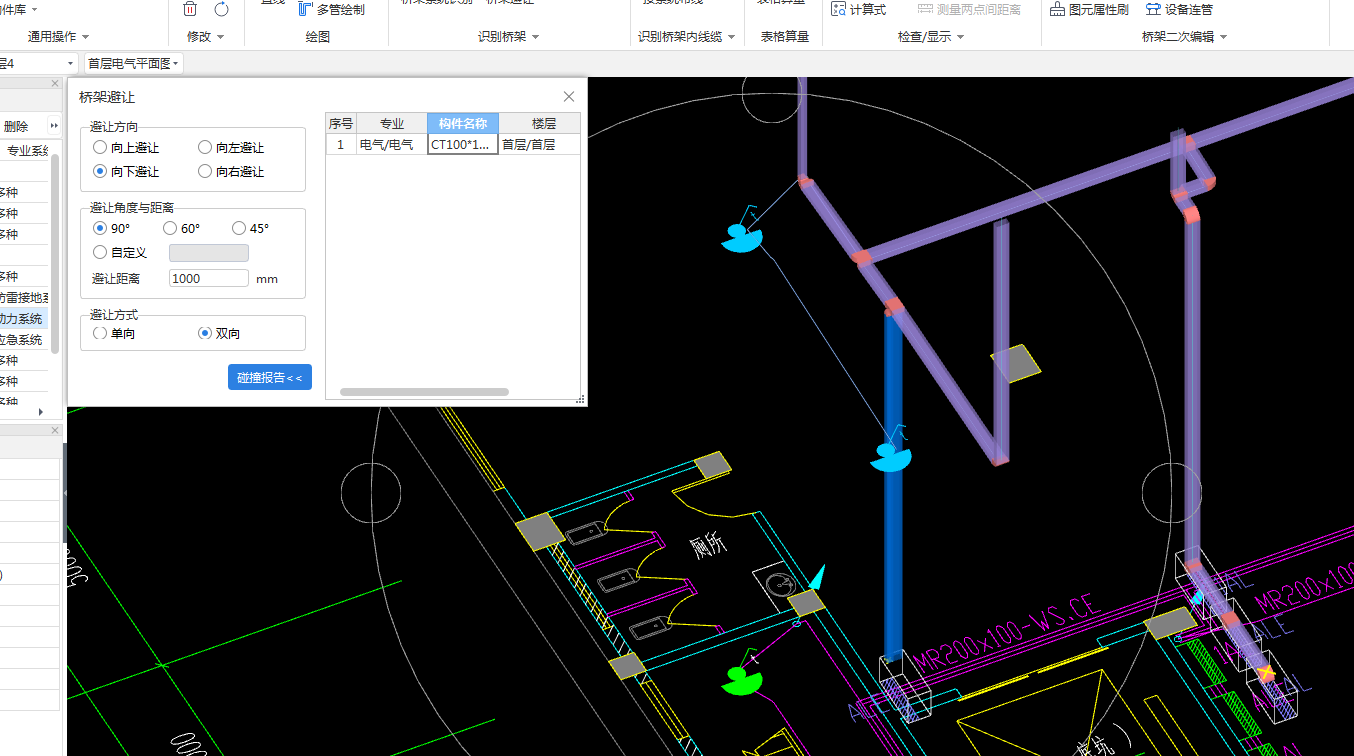Click the cyan light fixture beside blue tray
The image size is (1354, 756).
tap(890, 457)
